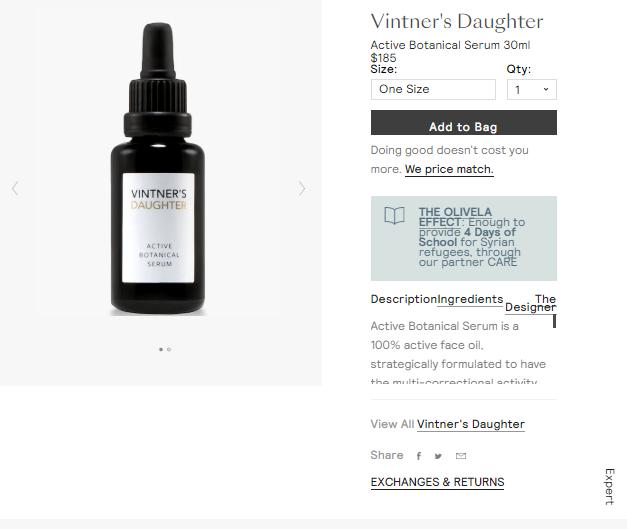Open the Expert side tab

click(x=609, y=487)
